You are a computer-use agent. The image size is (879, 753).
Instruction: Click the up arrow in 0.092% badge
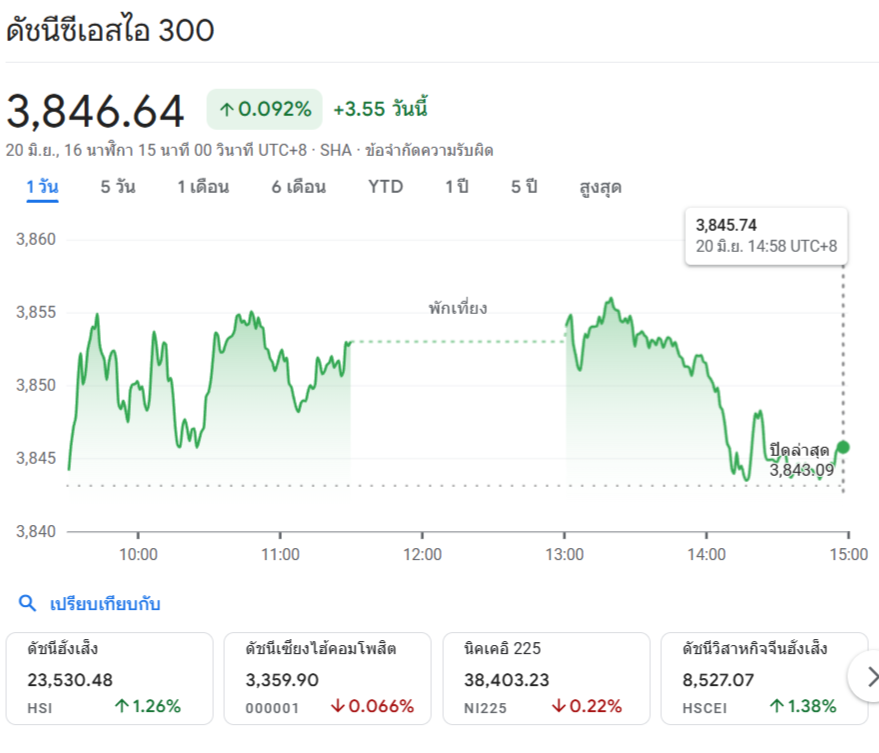[x=226, y=109]
